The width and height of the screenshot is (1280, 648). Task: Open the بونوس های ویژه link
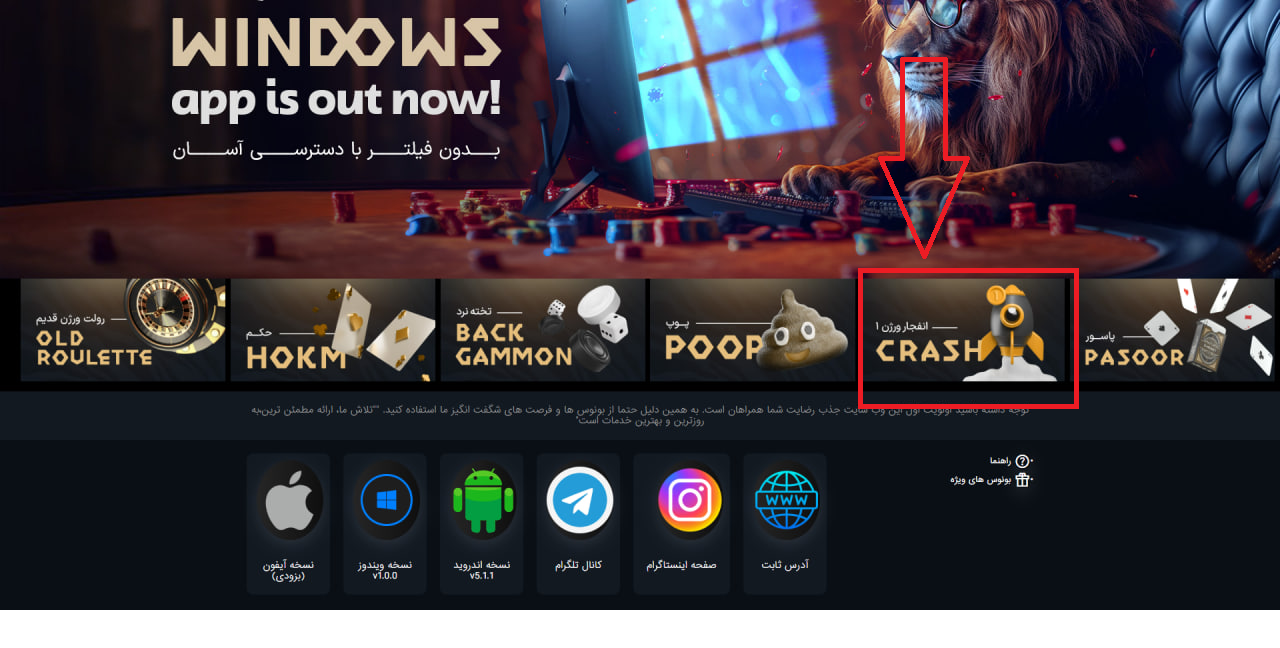pos(980,480)
